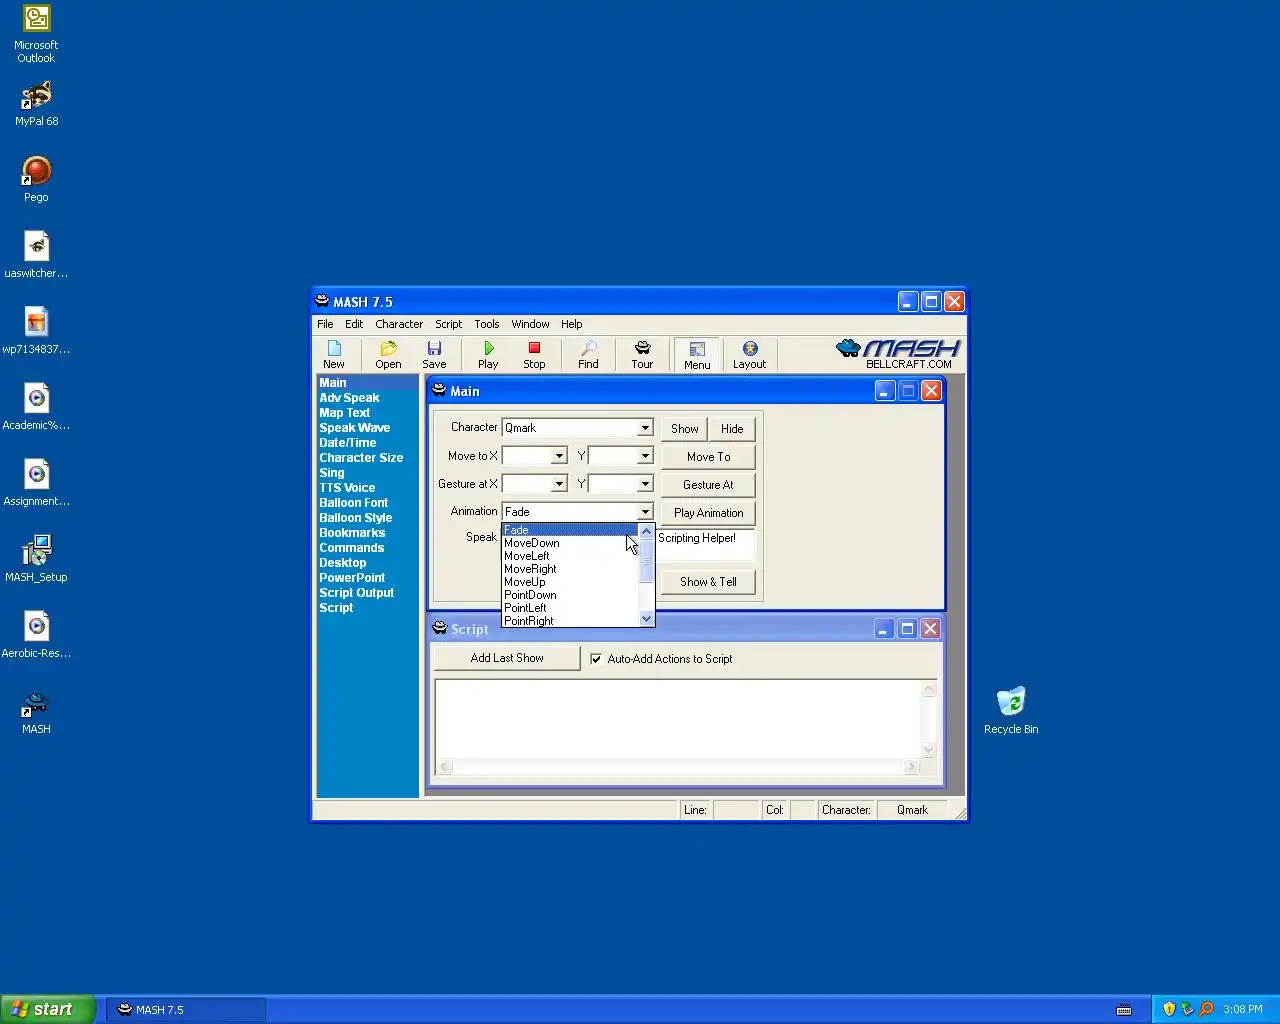Select Adv Speak in the sidebar
Viewport: 1280px width, 1024px height.
pos(349,398)
